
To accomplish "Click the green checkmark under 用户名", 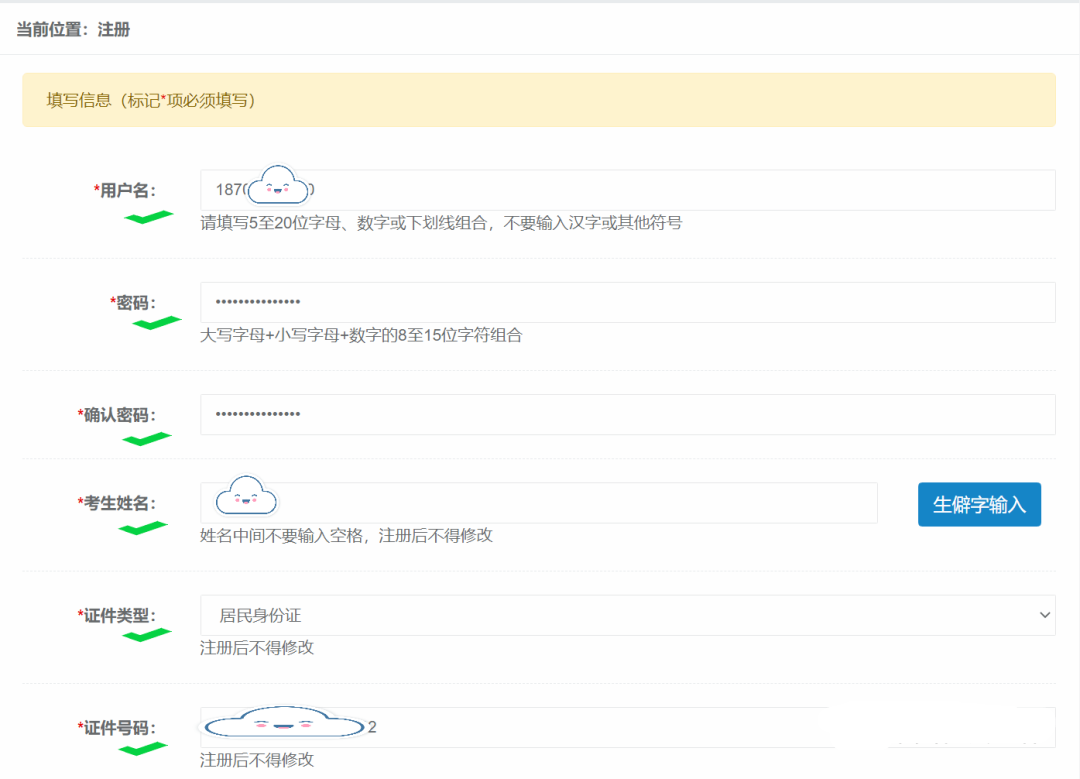I will pyautogui.click(x=147, y=217).
